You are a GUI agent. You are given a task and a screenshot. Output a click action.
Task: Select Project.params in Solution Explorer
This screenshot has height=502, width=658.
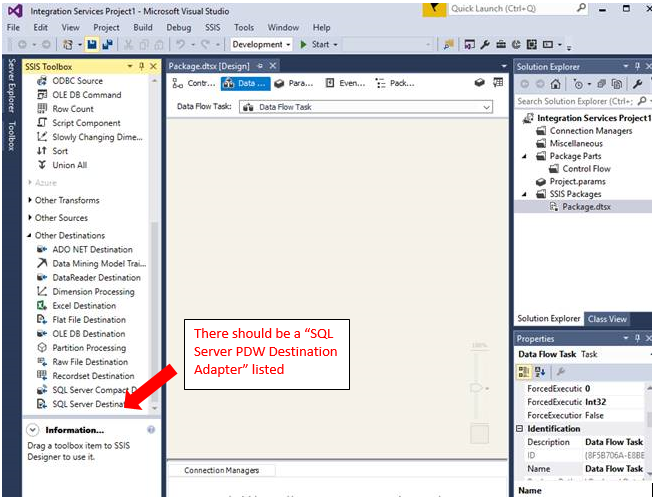point(577,182)
